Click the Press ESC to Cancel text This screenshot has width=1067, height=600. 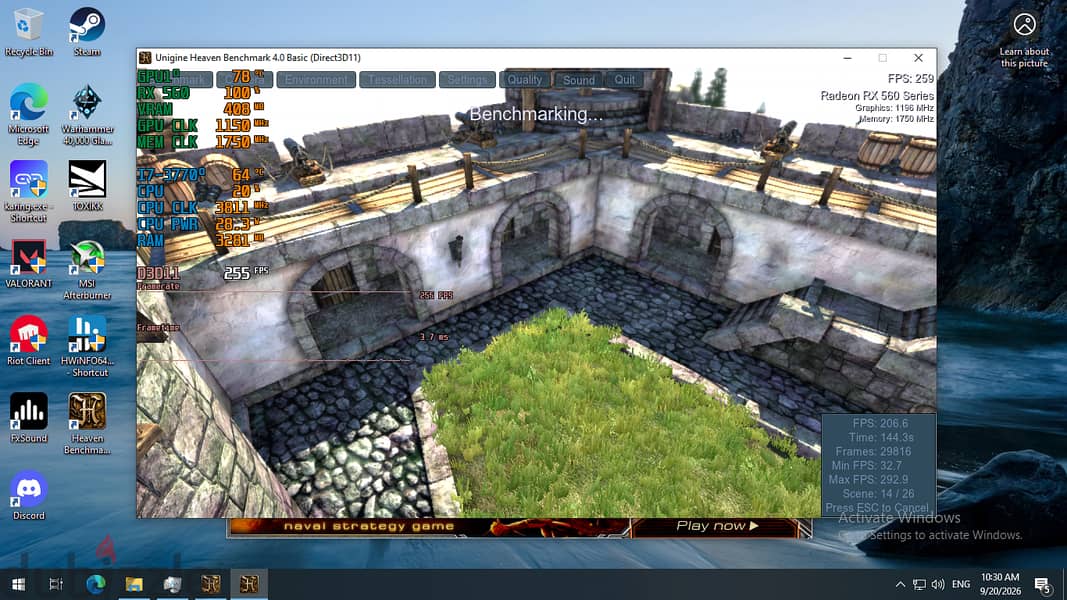(x=876, y=507)
